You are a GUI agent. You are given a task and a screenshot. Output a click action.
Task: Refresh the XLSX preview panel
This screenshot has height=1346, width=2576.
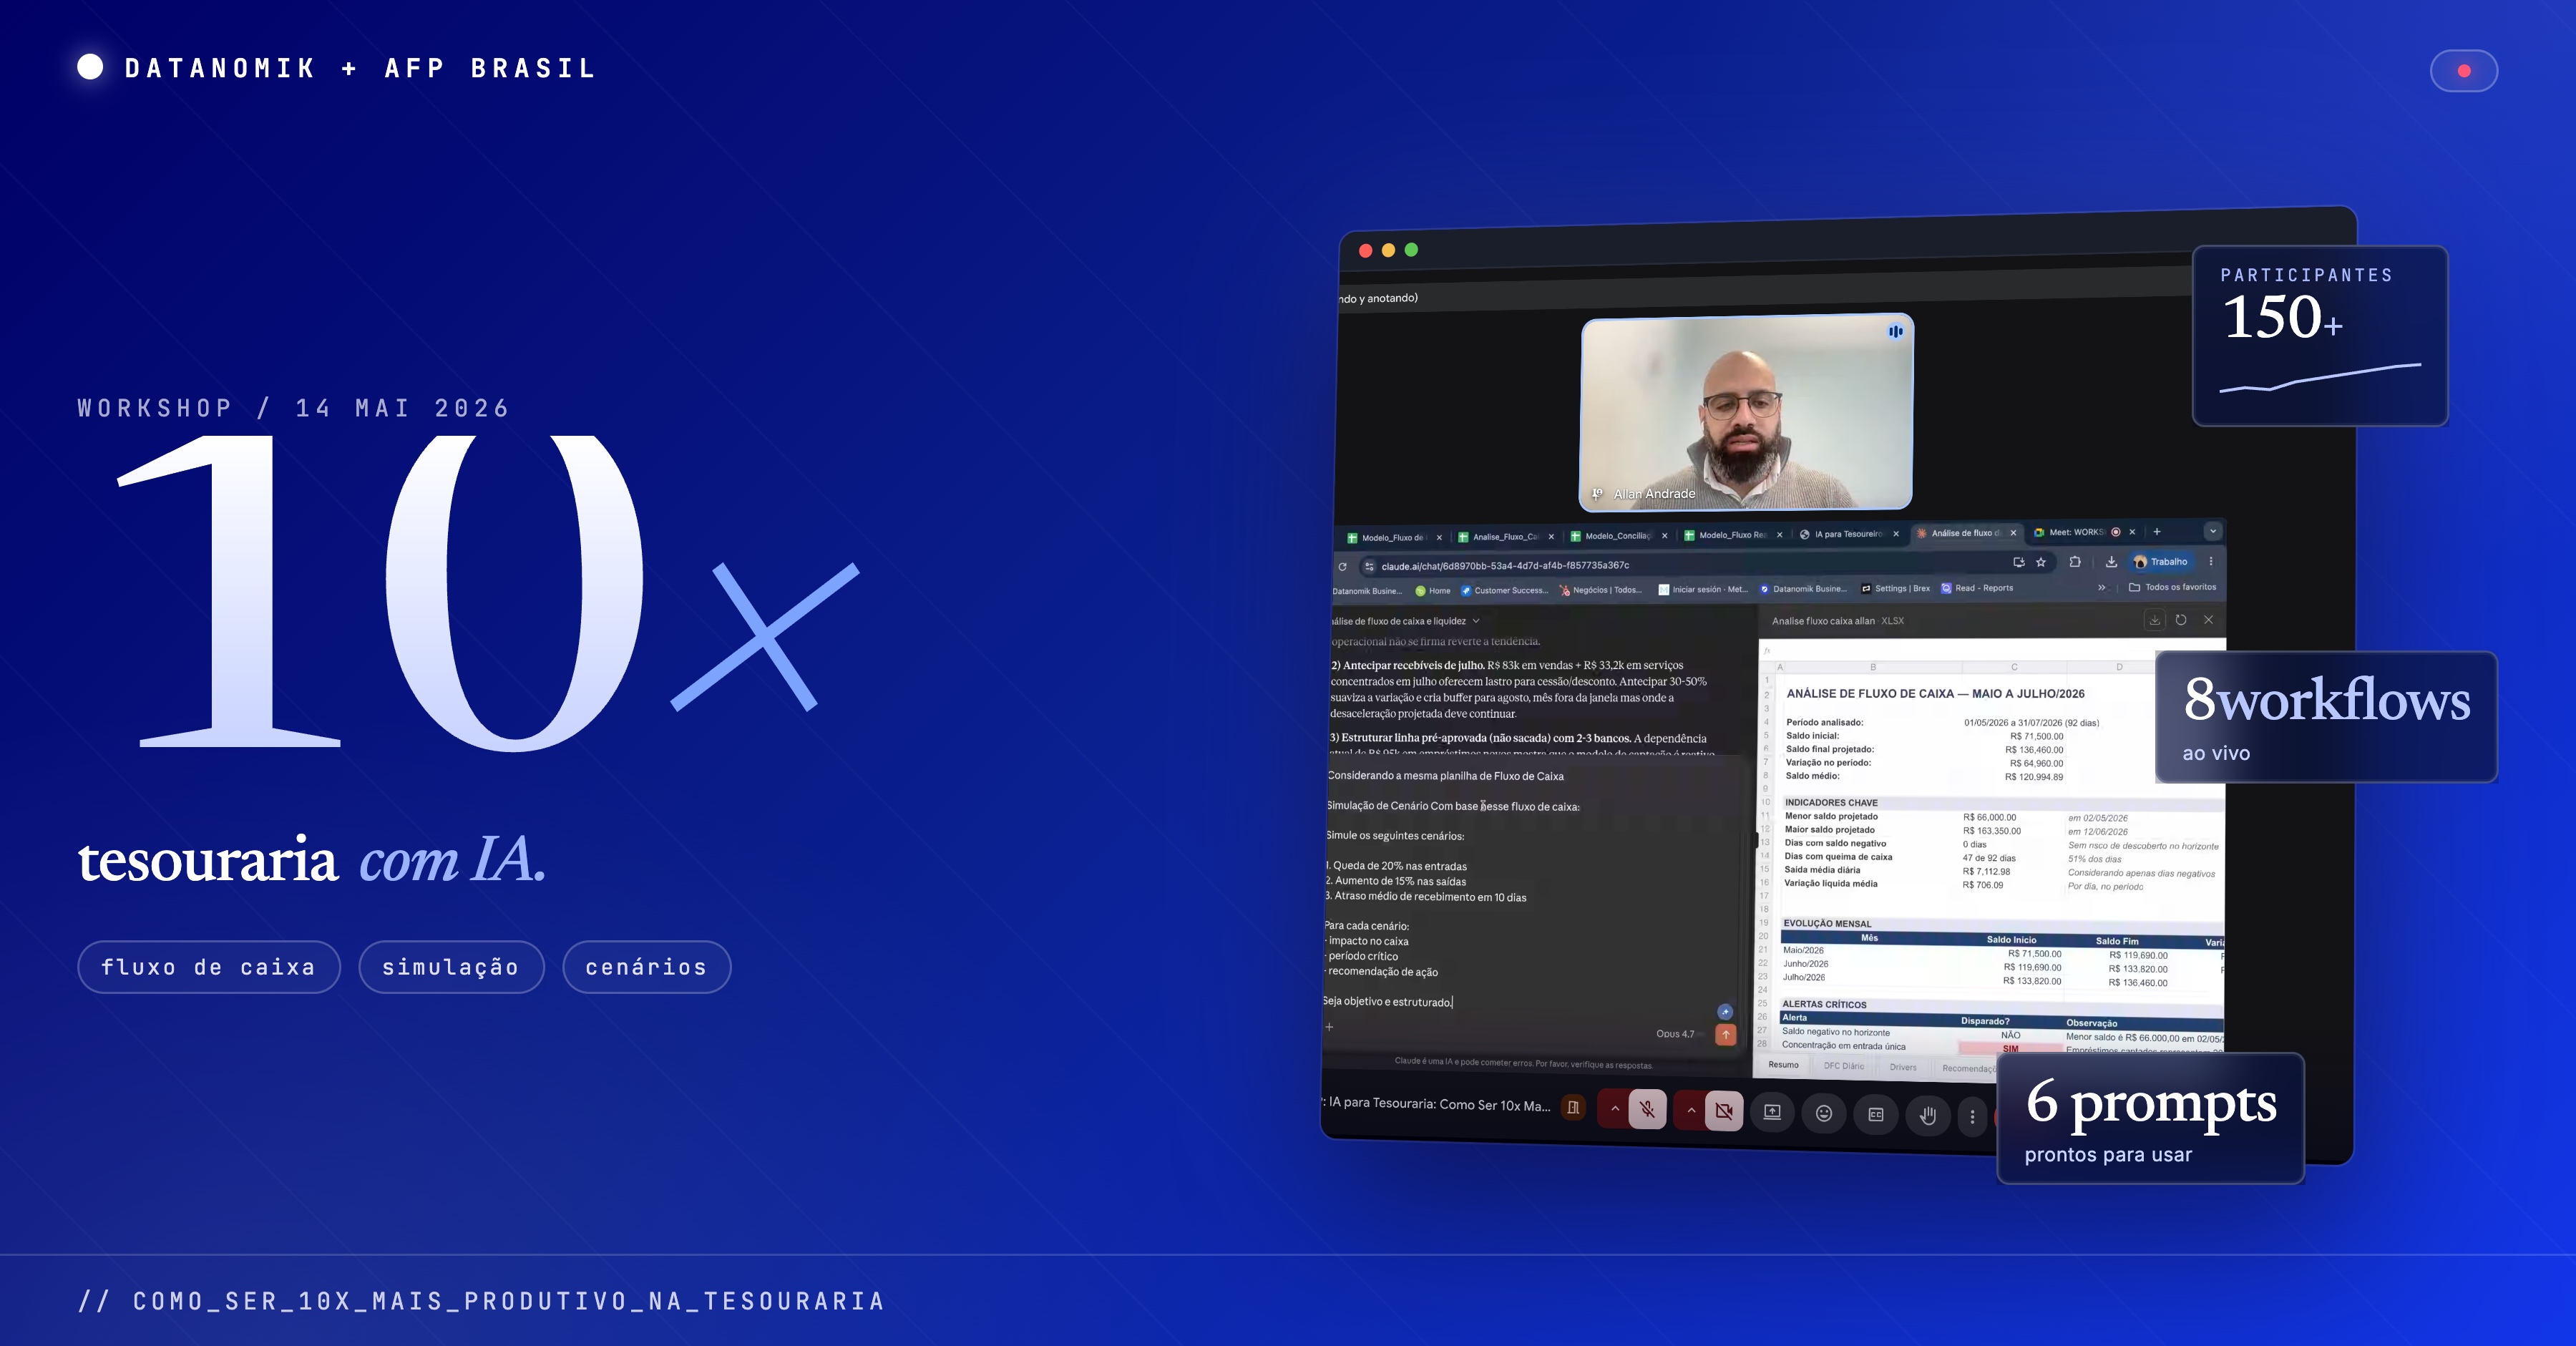pyautogui.click(x=2181, y=620)
